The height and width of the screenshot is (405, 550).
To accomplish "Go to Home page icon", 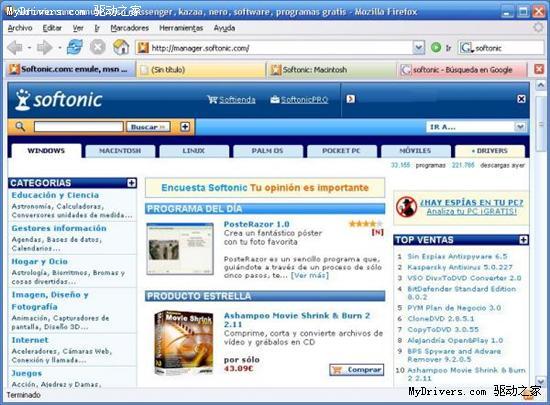I will pyautogui.click(x=121, y=47).
